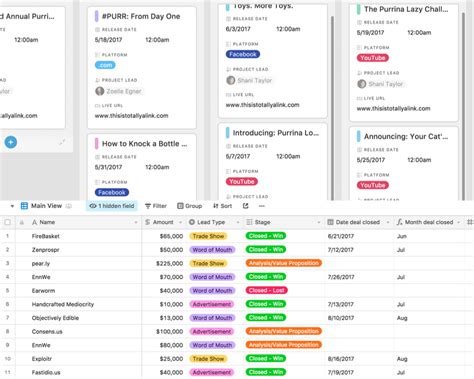
Task: Click the Trade Show tag in pear.ly row
Action: pos(208,263)
